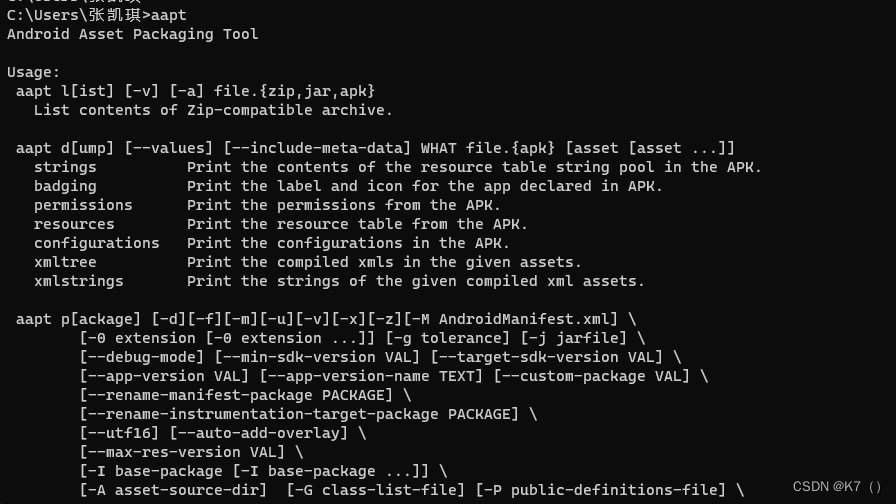896x504 pixels.
Task: Click the '[--utf16]' flag text
Action: 119,433
